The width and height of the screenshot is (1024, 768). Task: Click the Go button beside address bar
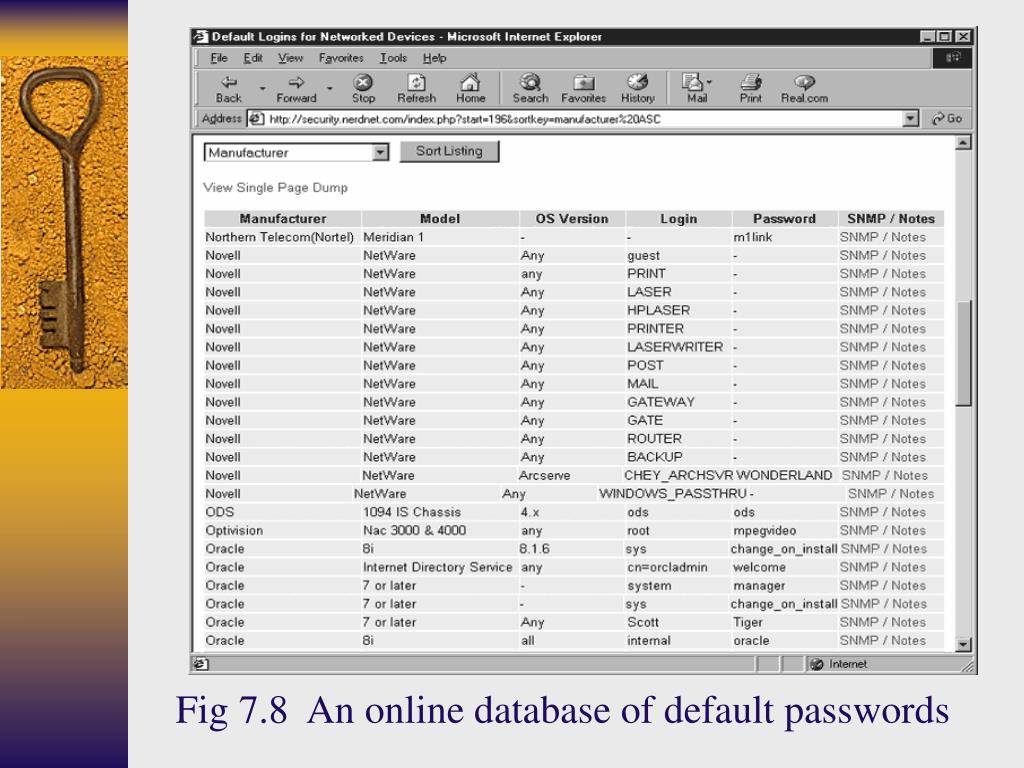tap(948, 119)
